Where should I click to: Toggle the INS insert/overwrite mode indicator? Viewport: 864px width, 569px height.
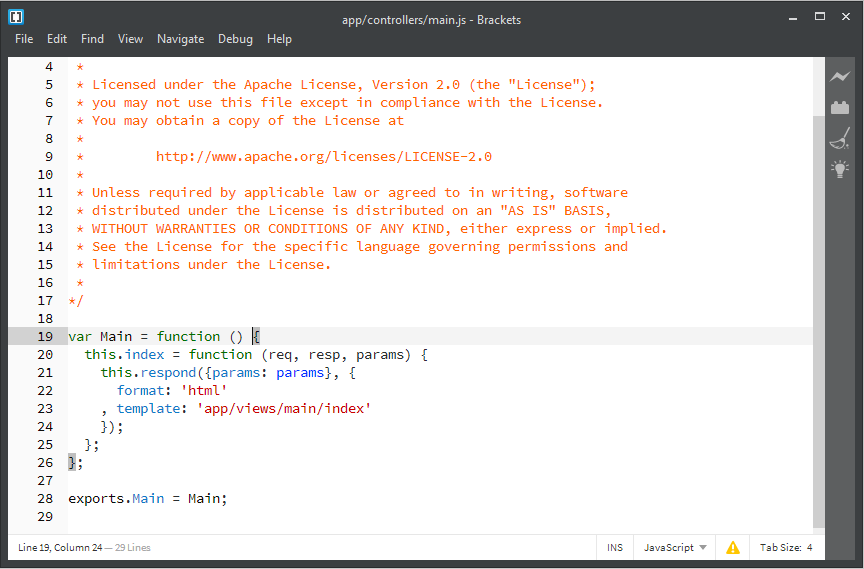615,548
